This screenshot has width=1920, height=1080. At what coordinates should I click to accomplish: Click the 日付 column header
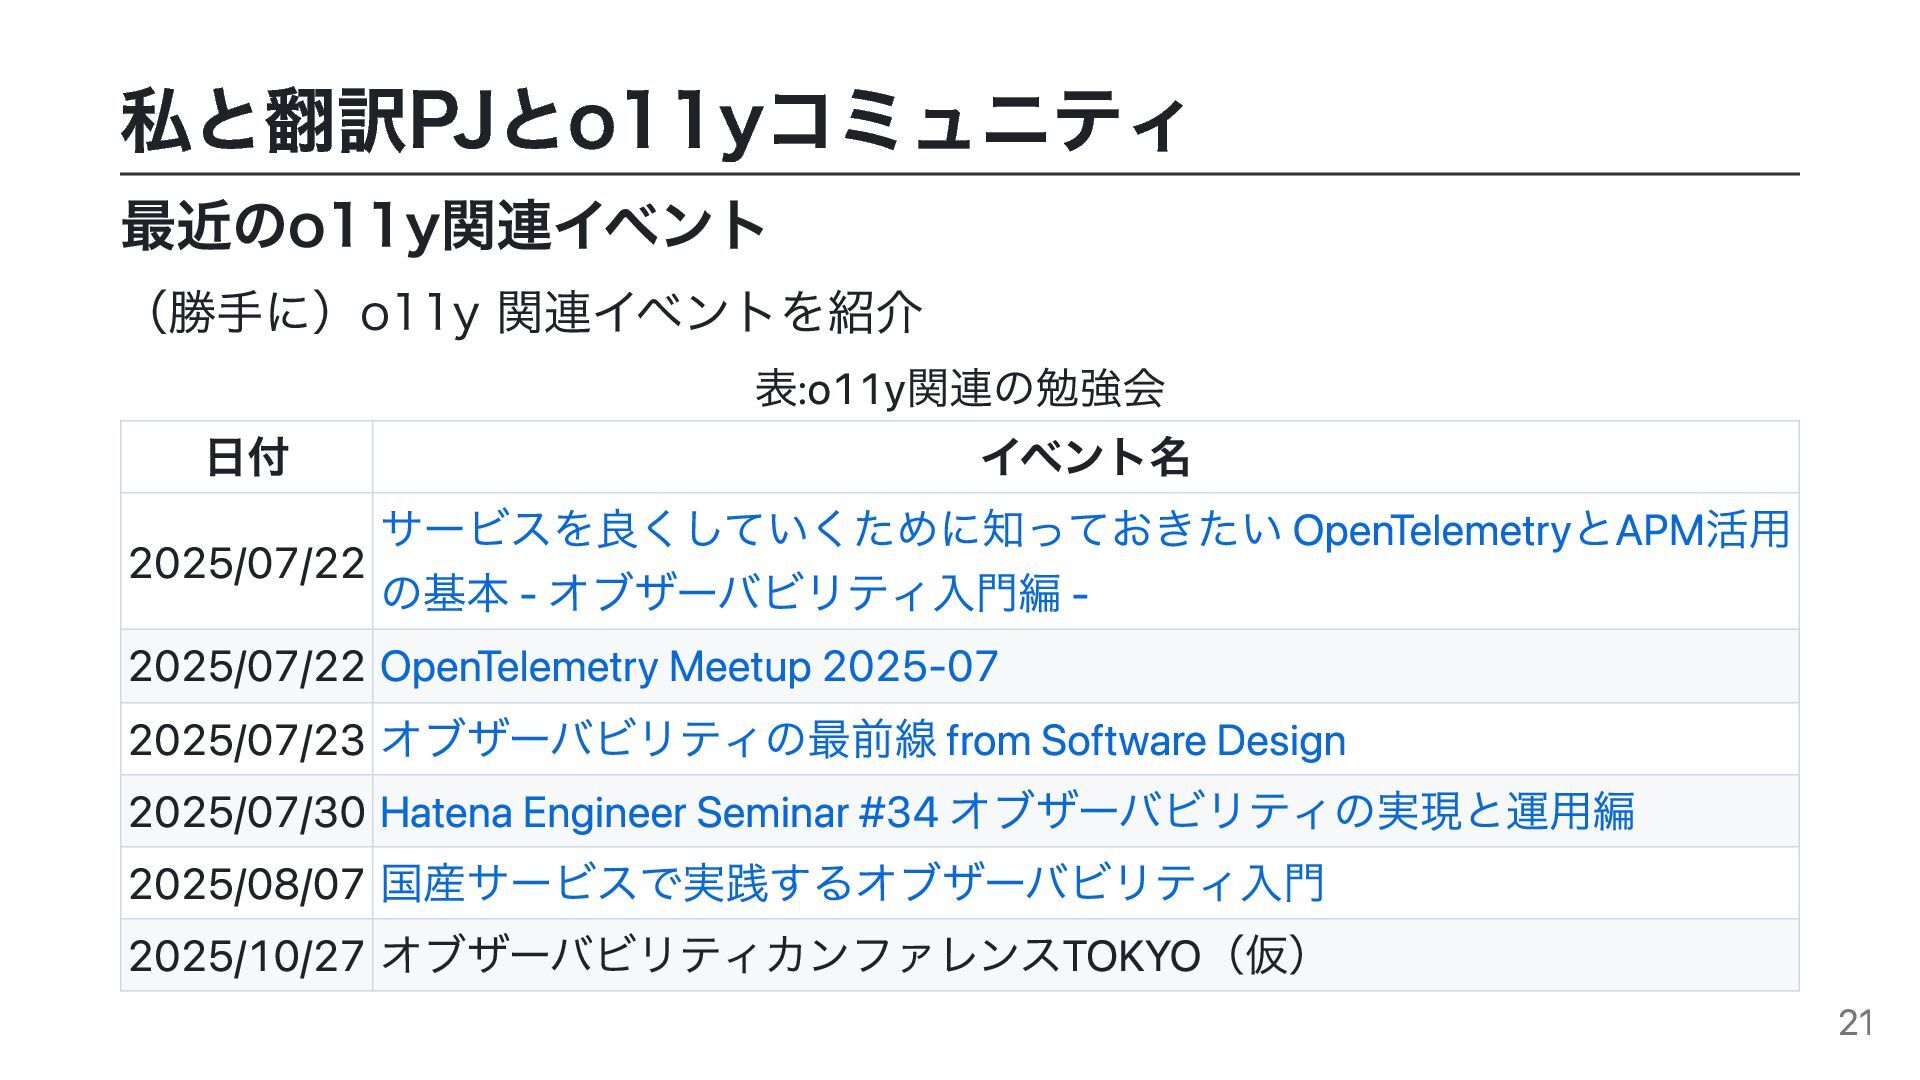click(x=247, y=457)
